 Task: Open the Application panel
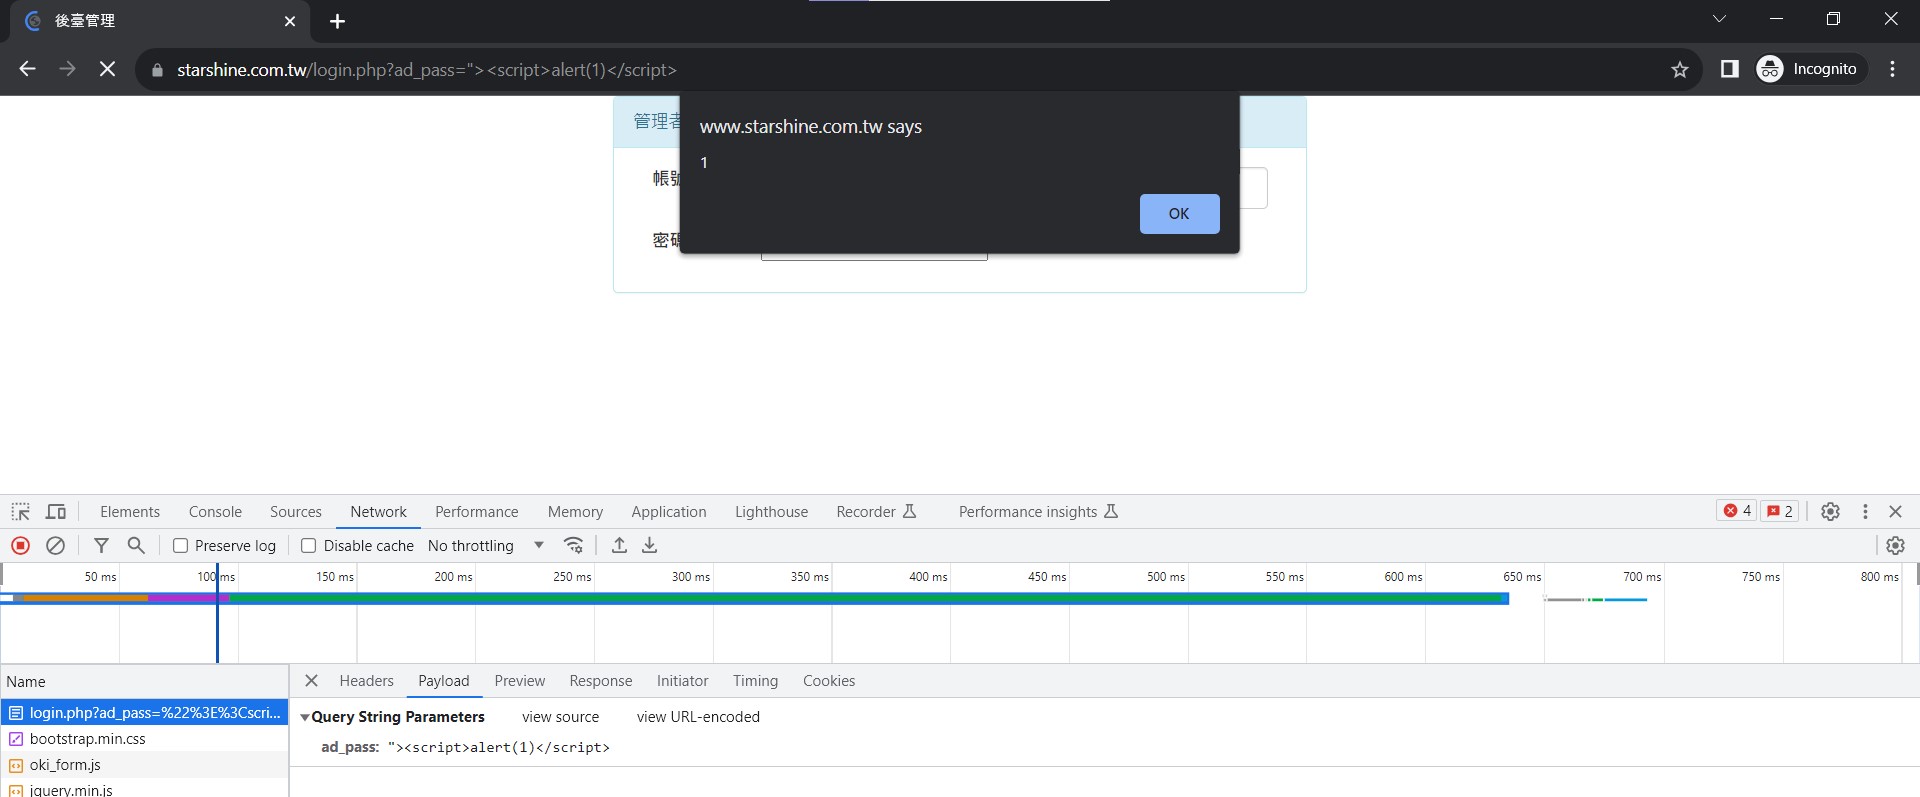[668, 512]
